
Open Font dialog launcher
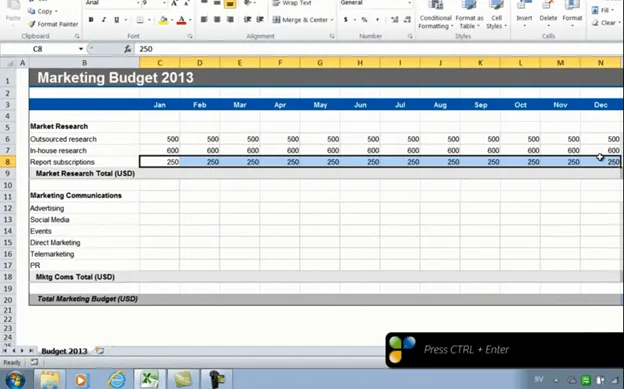pos(190,36)
